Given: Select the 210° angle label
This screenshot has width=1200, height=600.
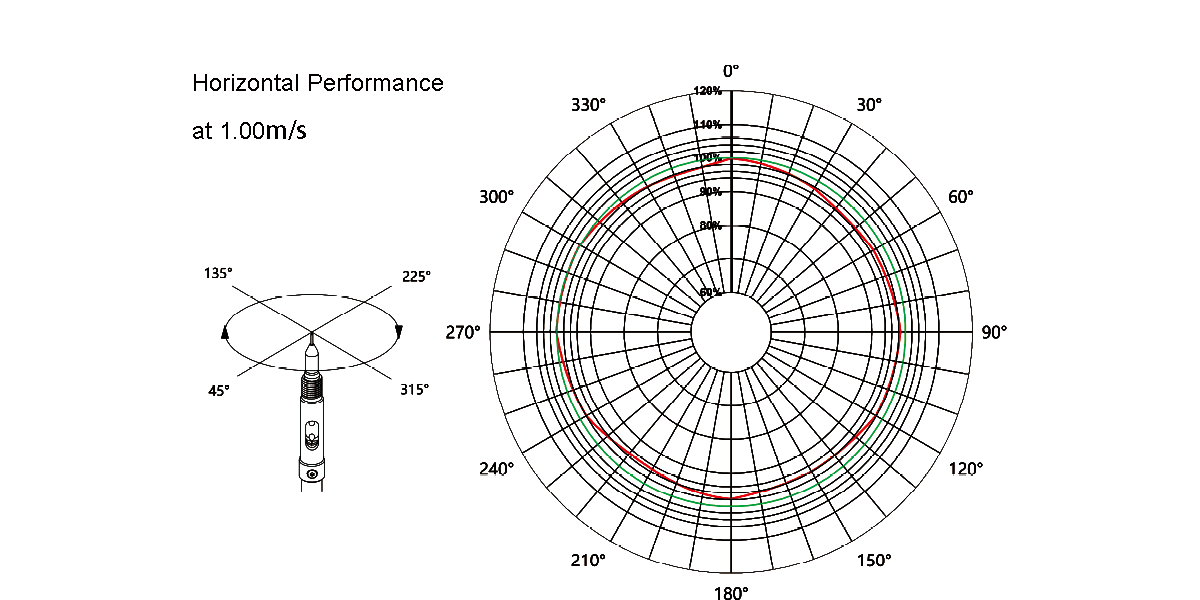Looking at the screenshot, I should coord(588,560).
